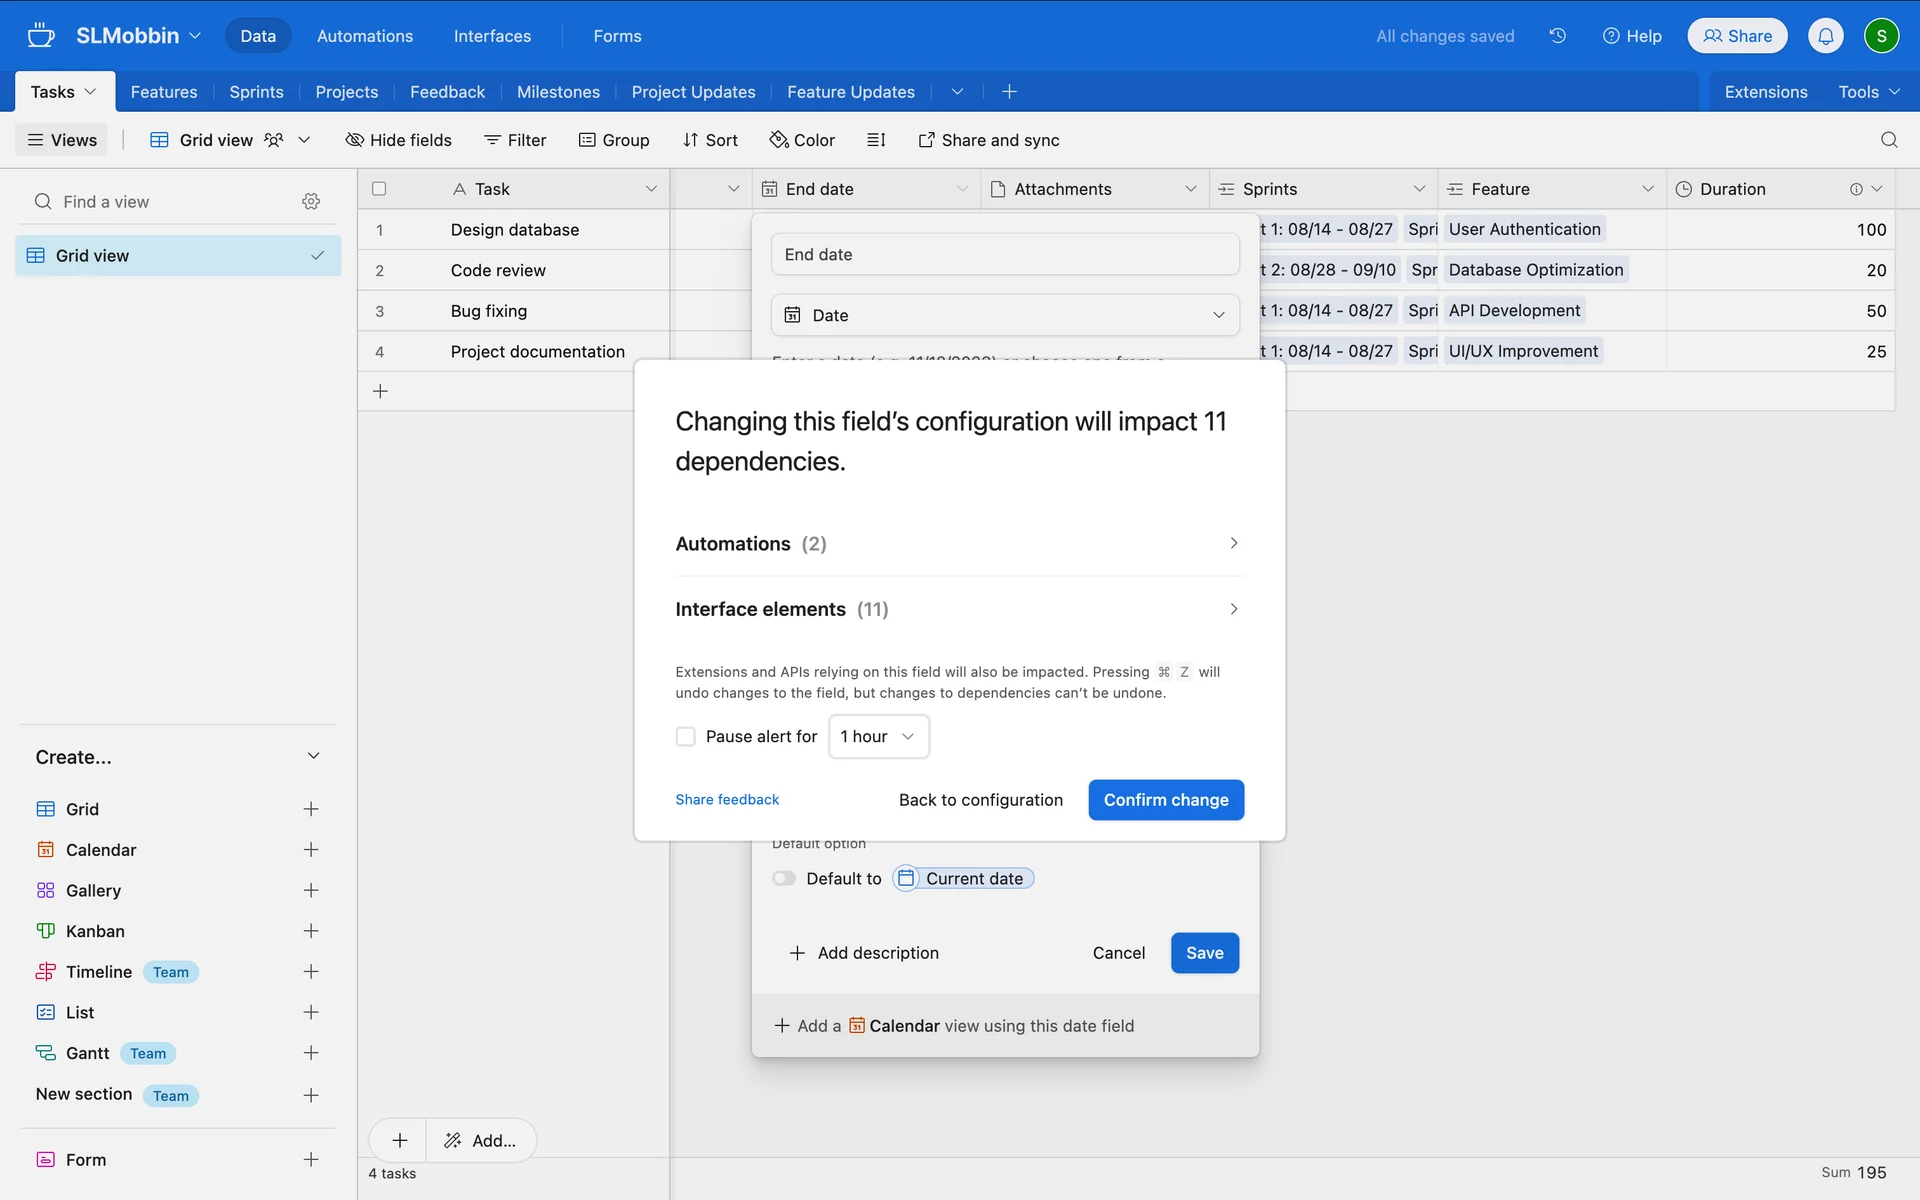
Task: Toggle Default to Current date switch
Action: 784,879
